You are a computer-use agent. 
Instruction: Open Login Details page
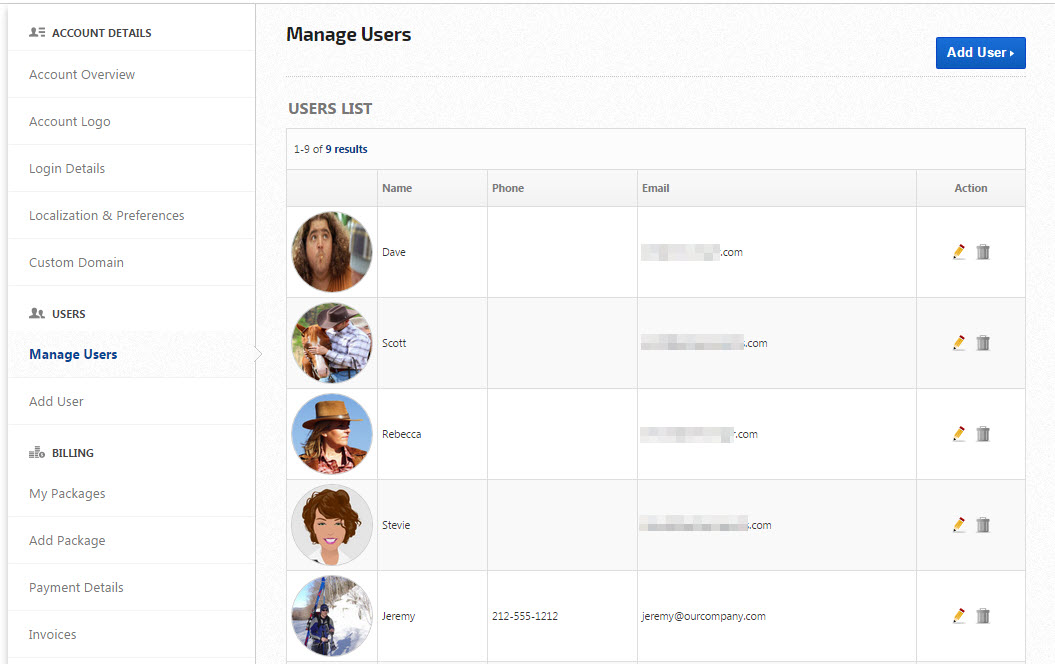coord(67,168)
